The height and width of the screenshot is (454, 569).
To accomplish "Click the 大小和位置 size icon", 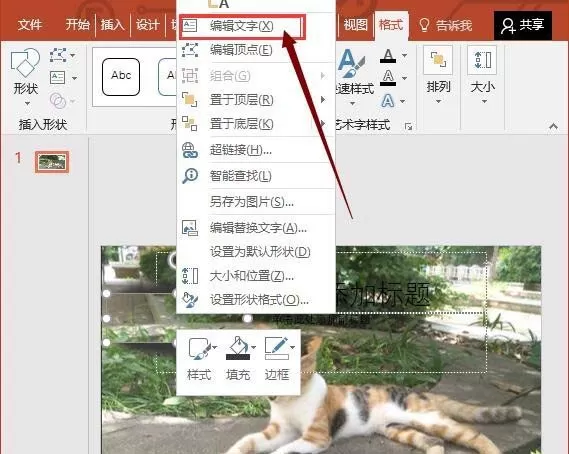I will (x=190, y=276).
